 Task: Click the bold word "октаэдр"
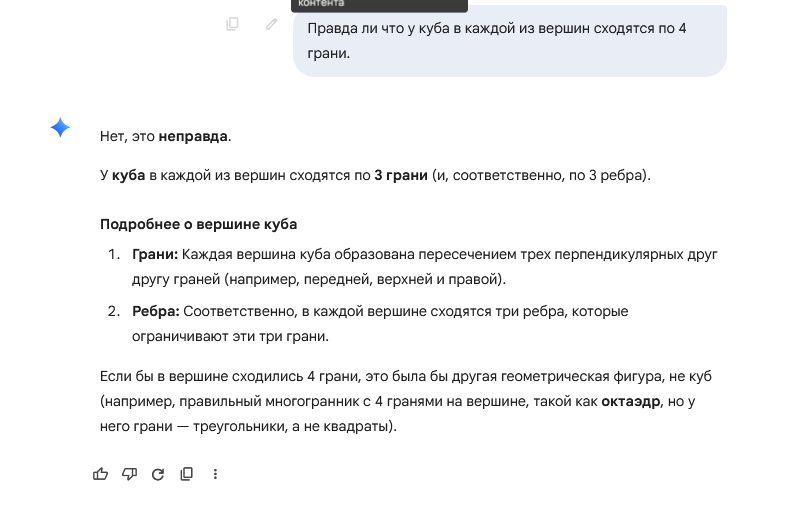point(631,402)
